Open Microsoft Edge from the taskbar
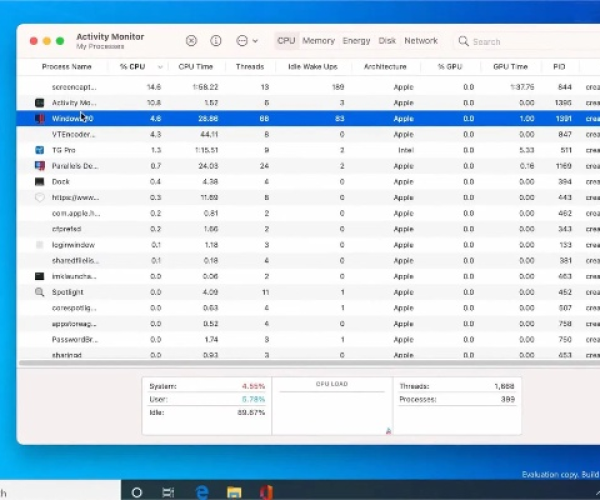600x500 pixels. tap(201, 491)
